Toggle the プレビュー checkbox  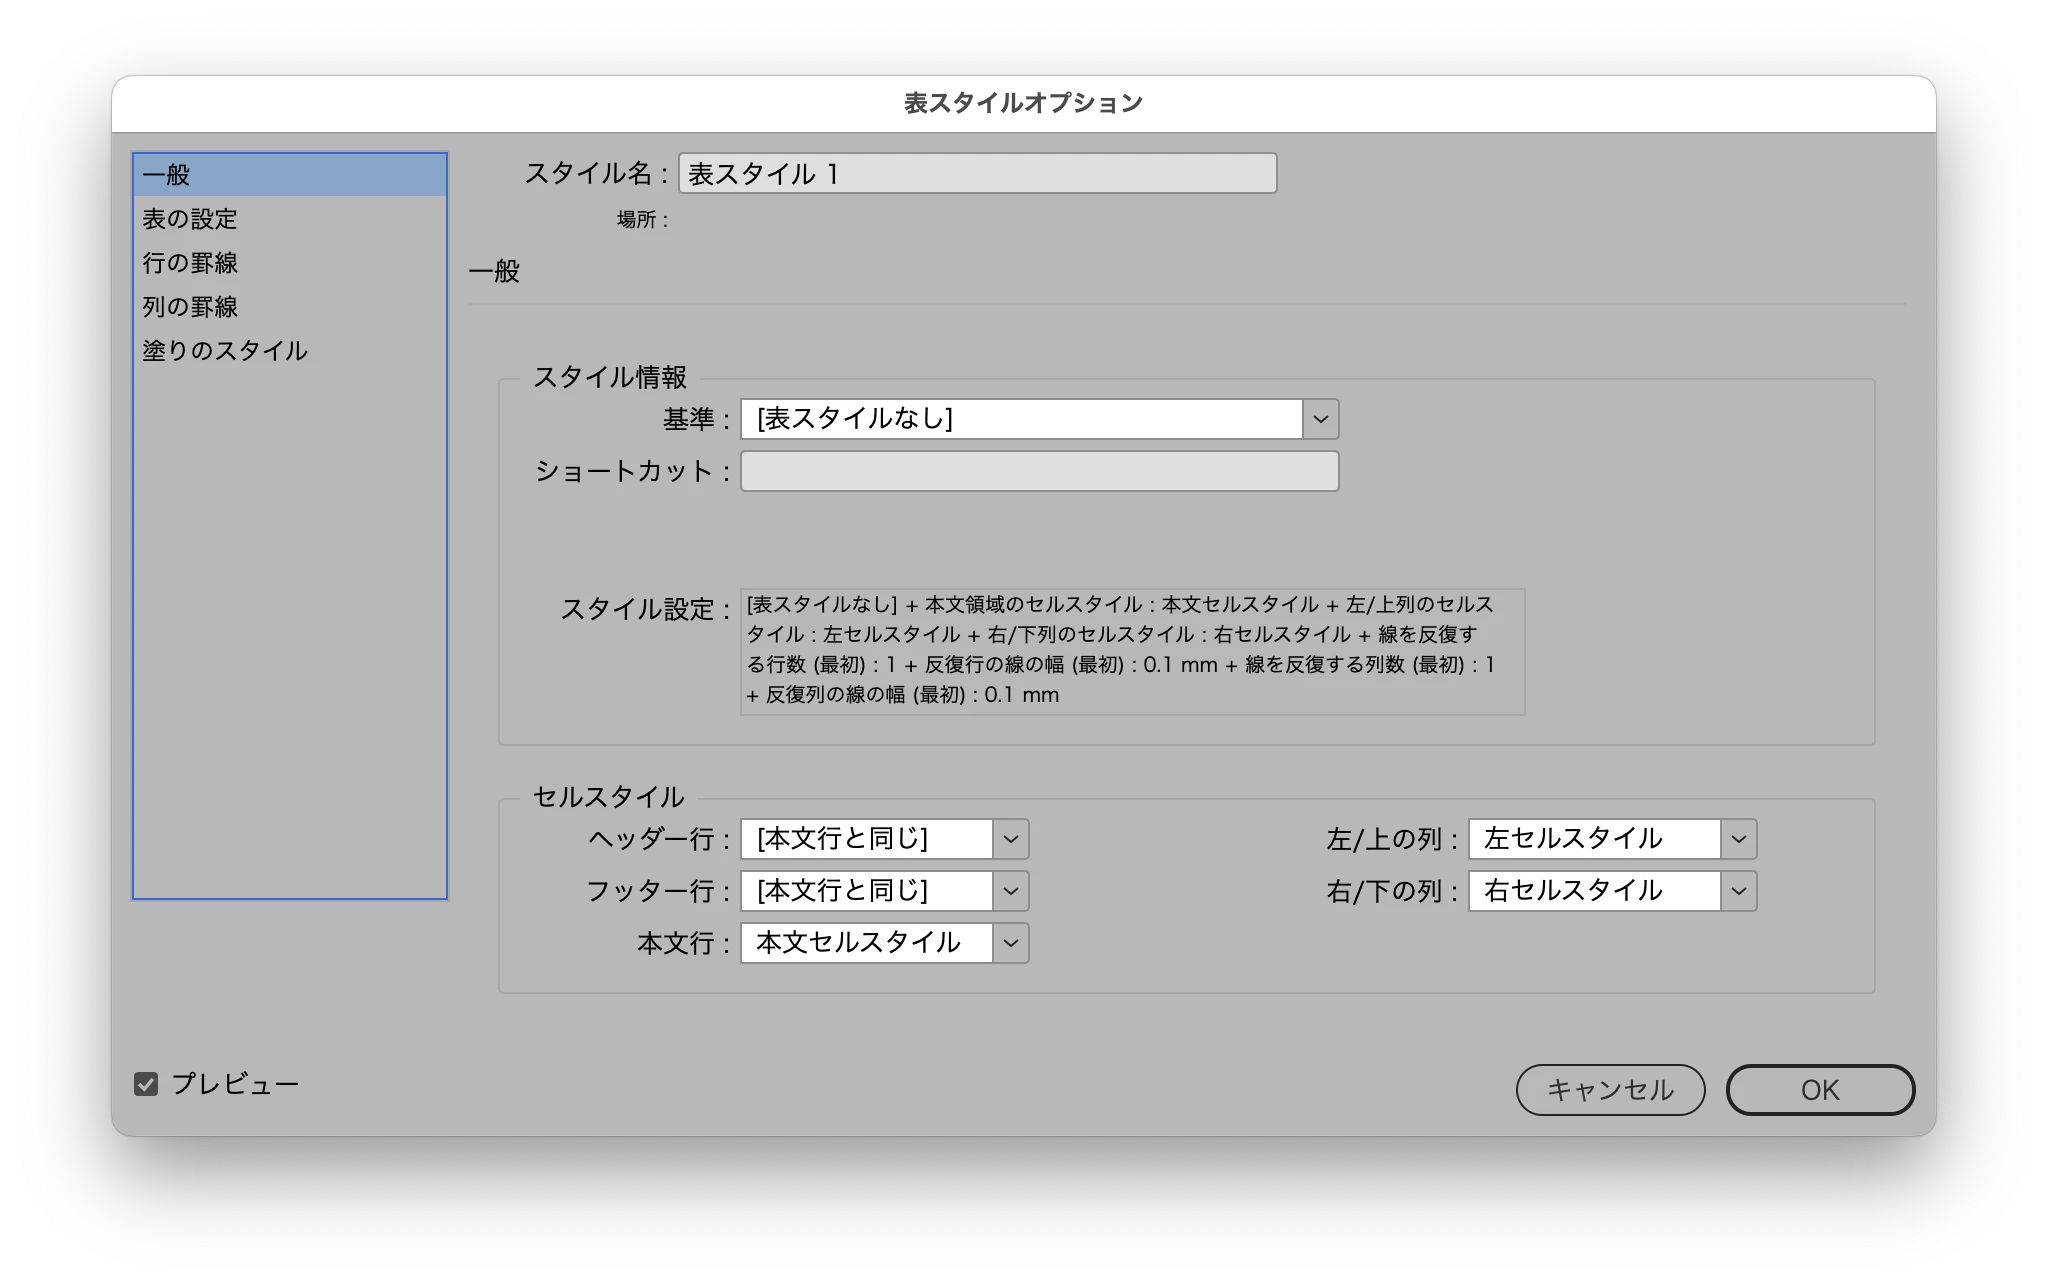(146, 1084)
